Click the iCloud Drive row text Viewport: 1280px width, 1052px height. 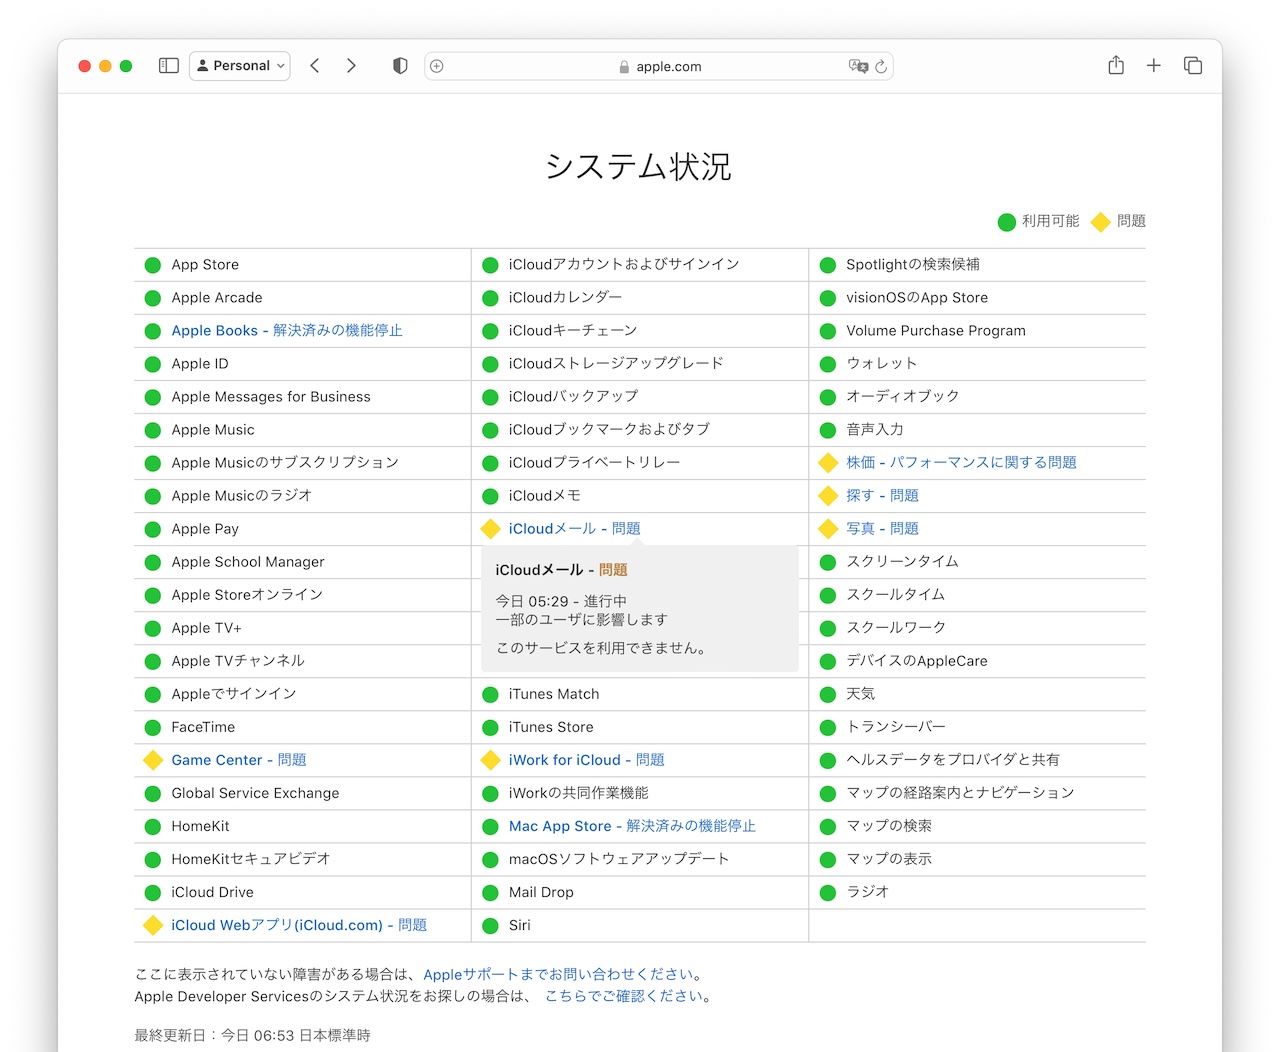pyautogui.click(x=212, y=892)
